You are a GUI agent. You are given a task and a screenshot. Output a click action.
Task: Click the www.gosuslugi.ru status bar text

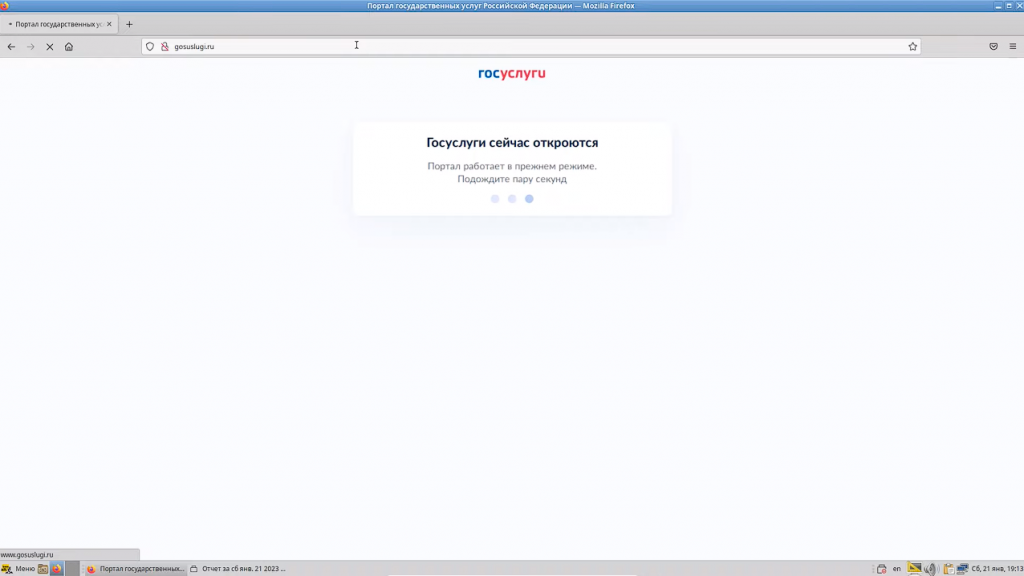click(x=27, y=554)
